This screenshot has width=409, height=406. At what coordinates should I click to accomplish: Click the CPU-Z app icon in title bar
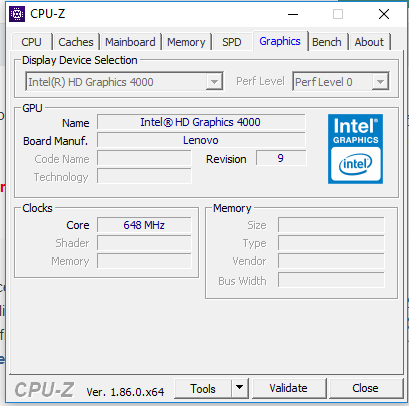(17, 14)
